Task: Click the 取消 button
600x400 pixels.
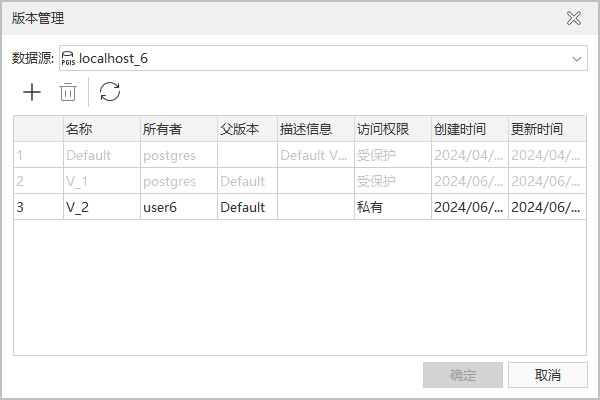Action: tap(547, 375)
